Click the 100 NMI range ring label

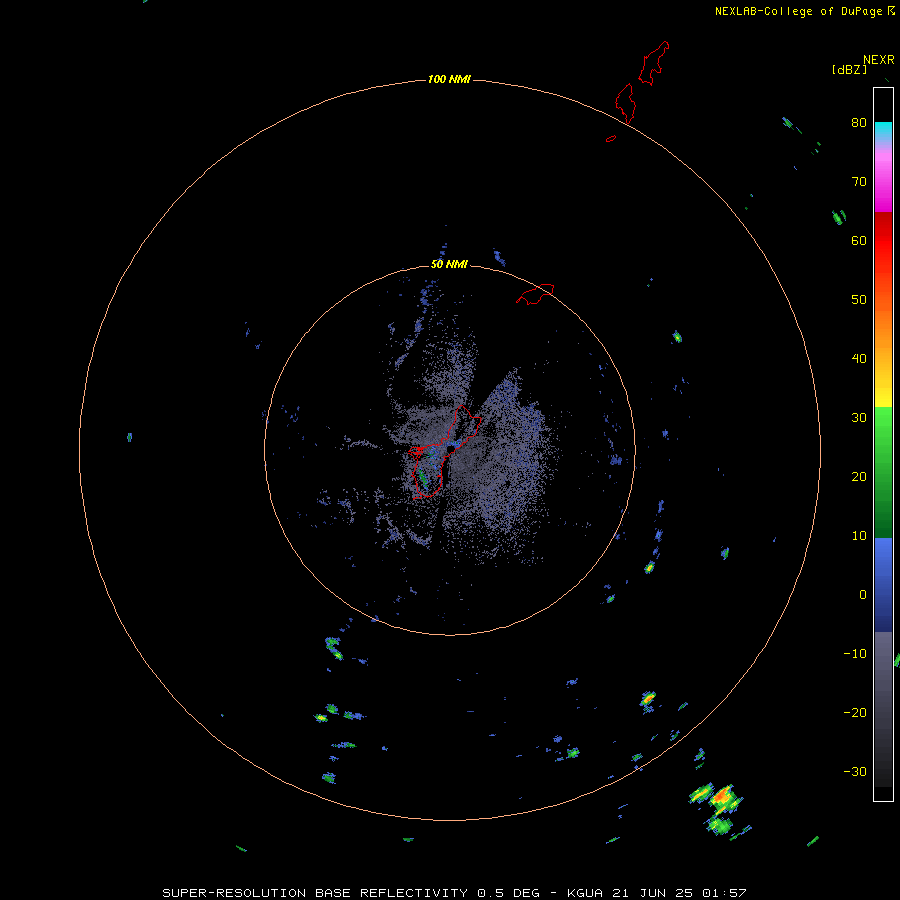(x=449, y=79)
